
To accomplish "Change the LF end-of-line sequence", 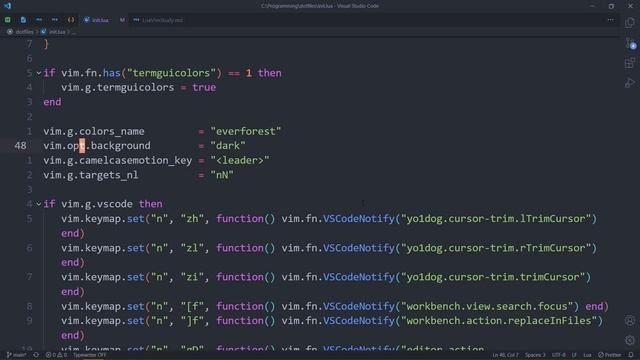I will [x=574, y=355].
